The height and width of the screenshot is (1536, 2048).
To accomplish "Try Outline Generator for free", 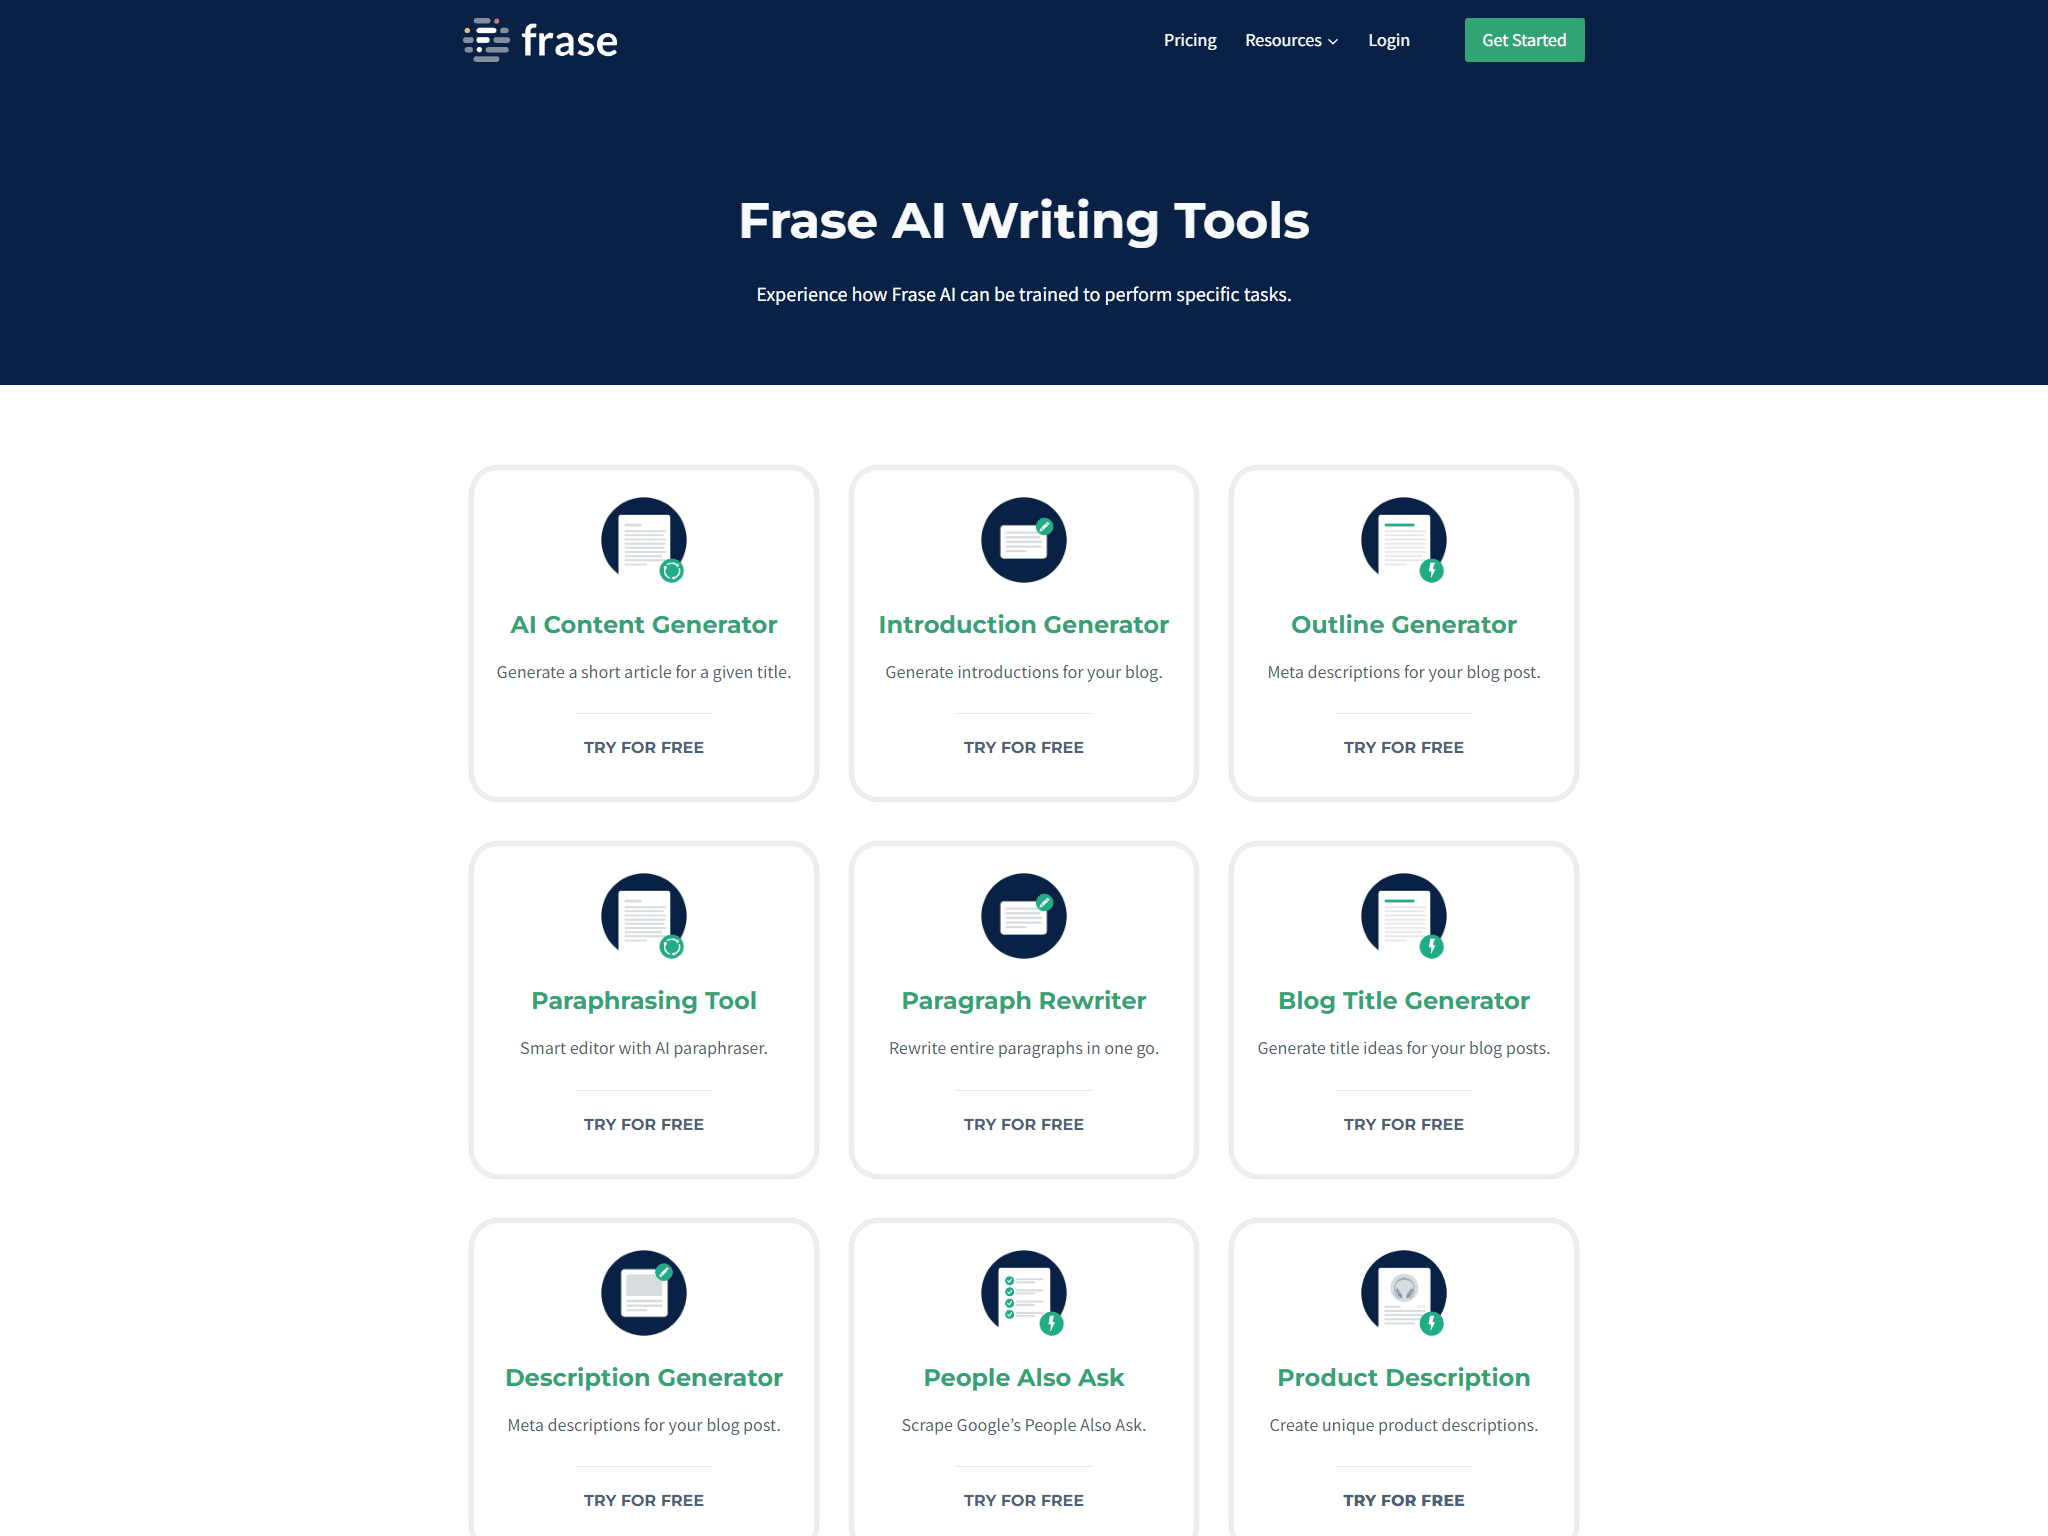I will pos(1404,748).
